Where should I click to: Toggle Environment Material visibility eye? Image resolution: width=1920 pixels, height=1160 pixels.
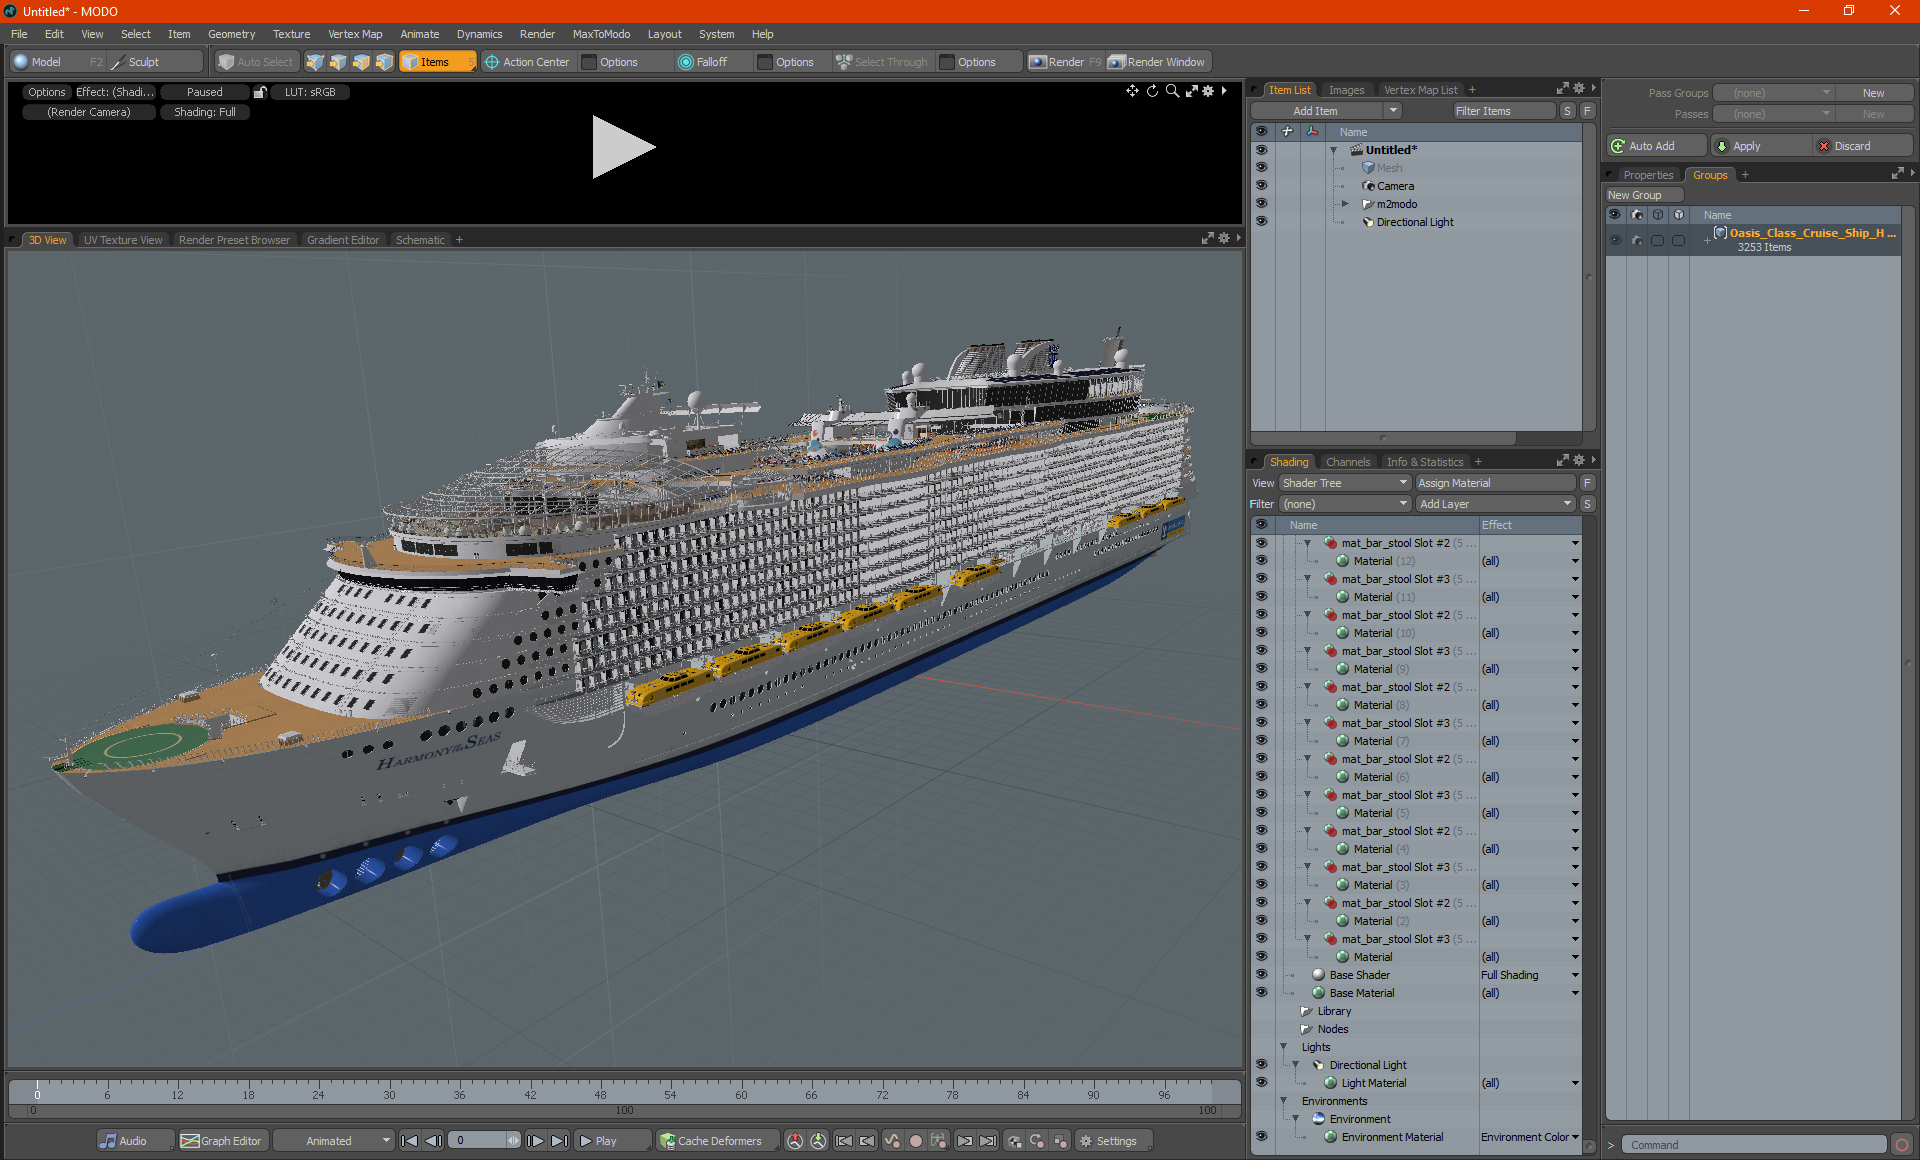[x=1261, y=1137]
